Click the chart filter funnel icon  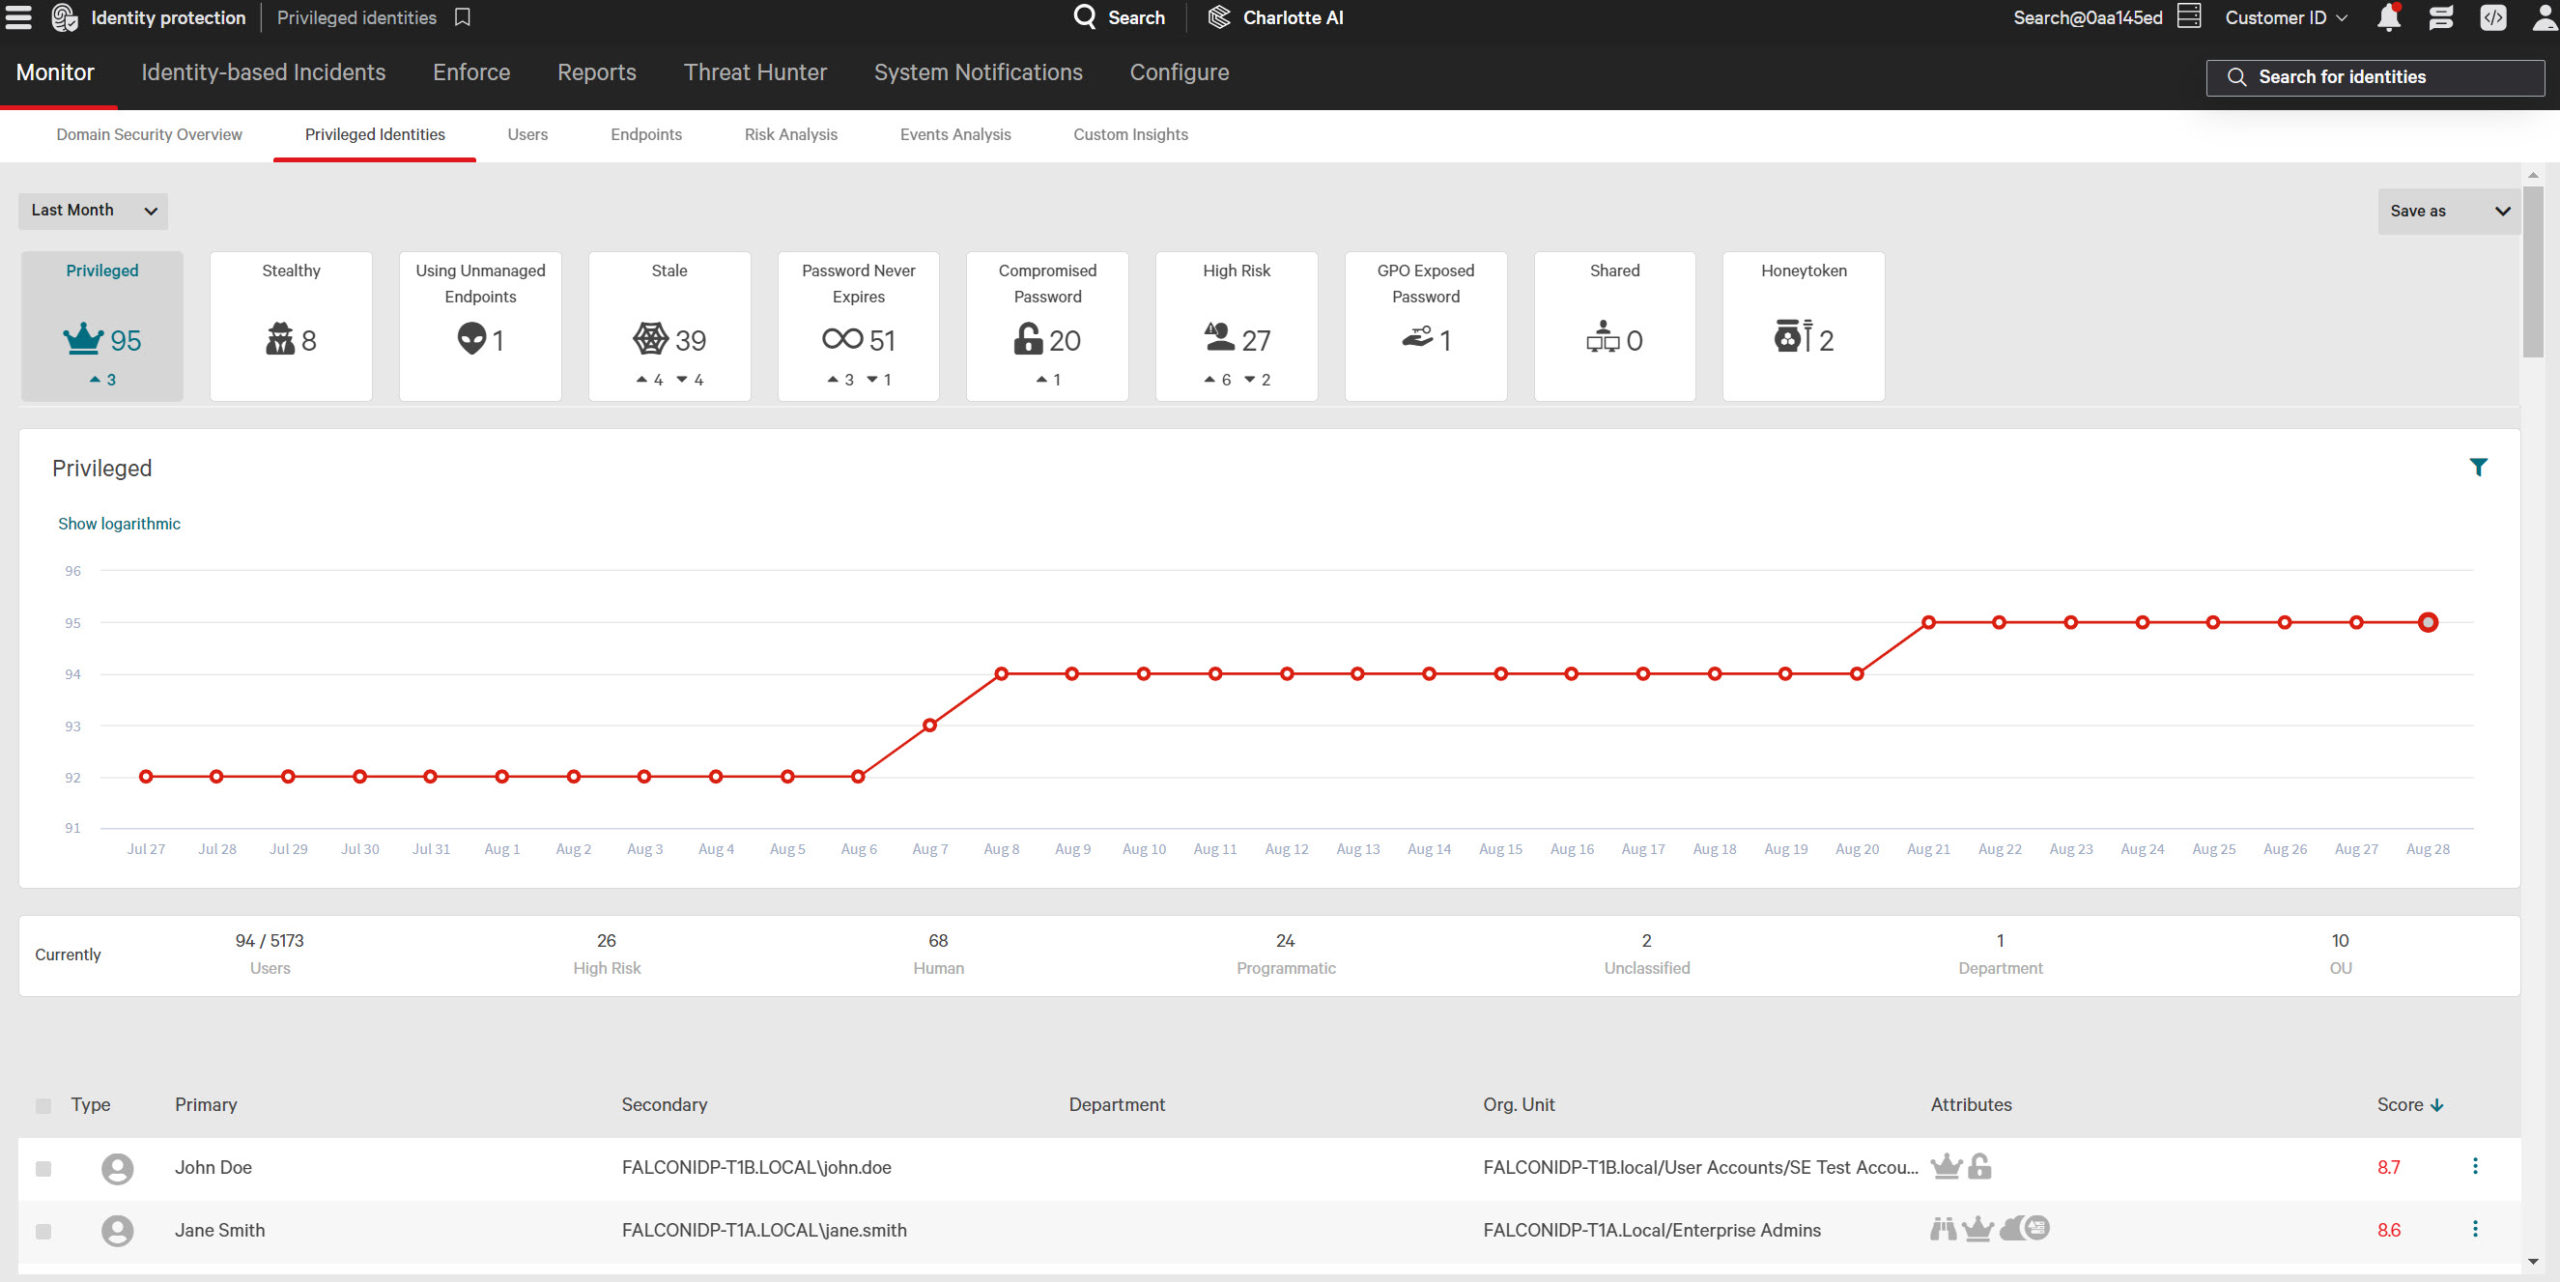click(x=2478, y=467)
